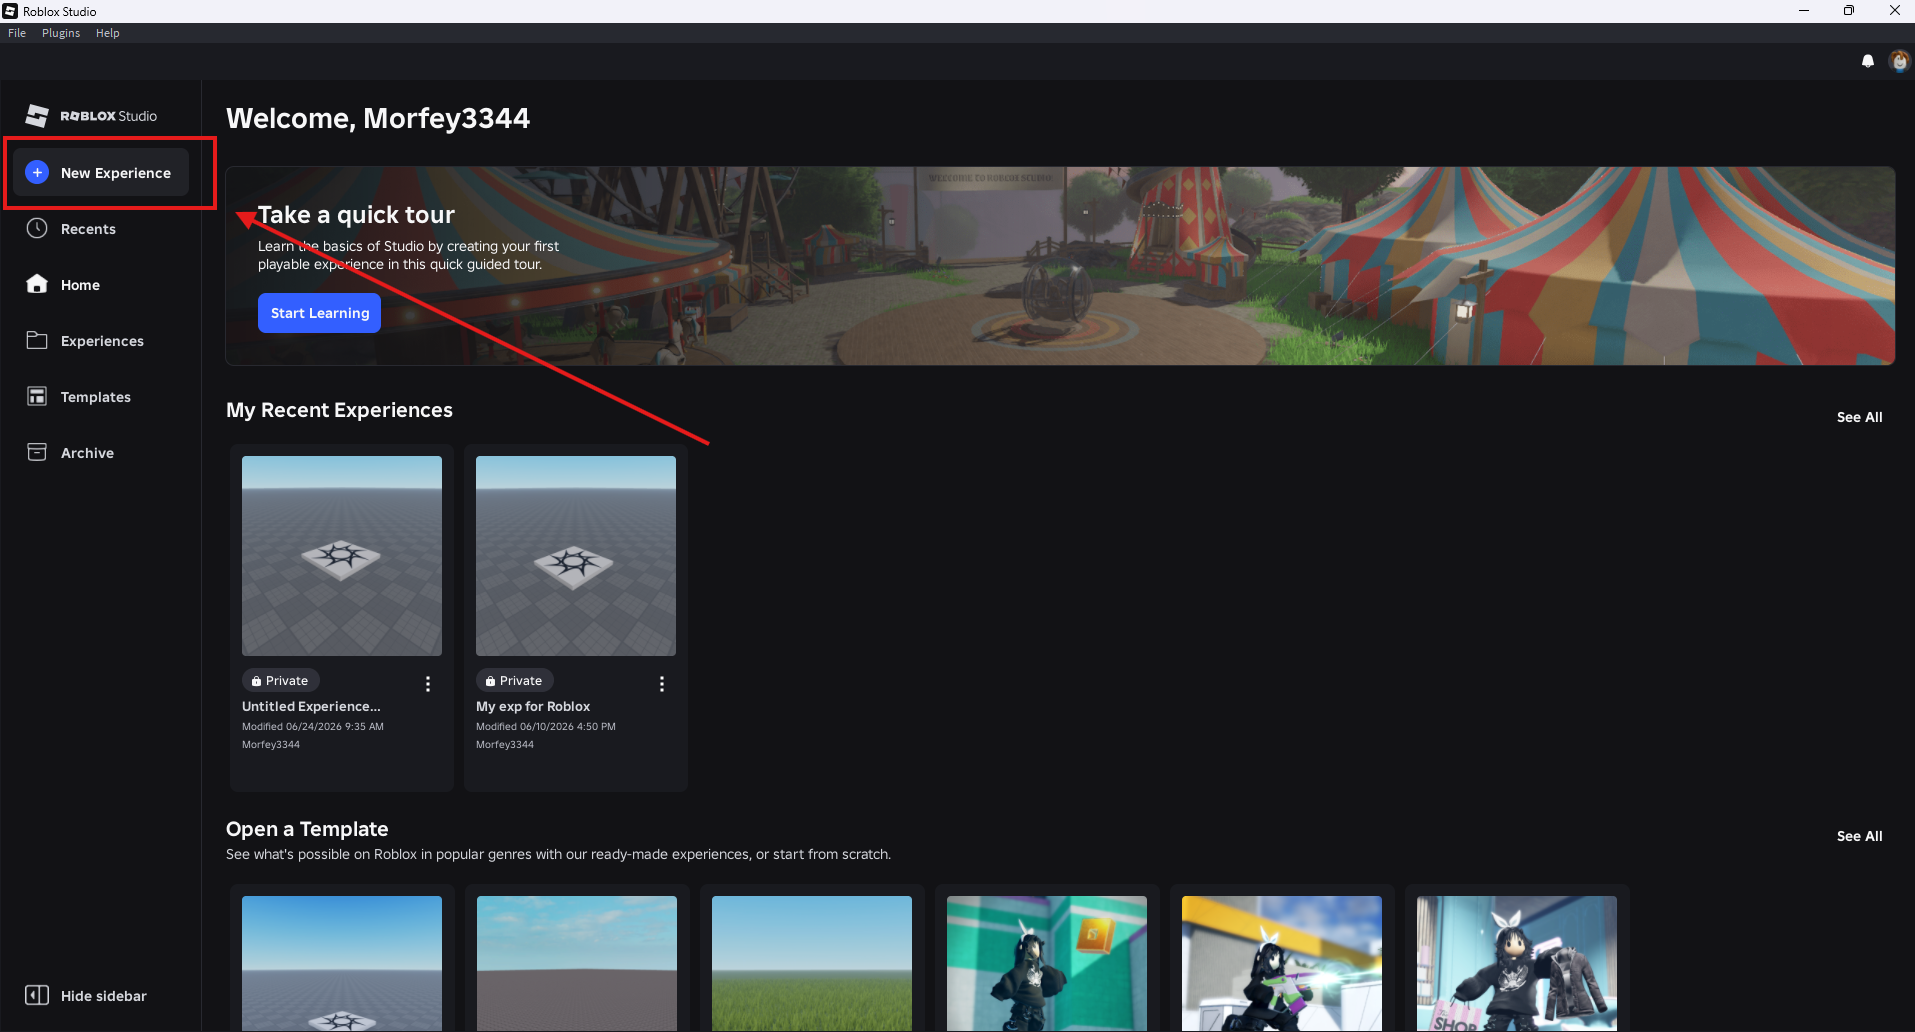Click the 'My exp for Roblox' title
The height and width of the screenshot is (1032, 1915).
tap(533, 706)
